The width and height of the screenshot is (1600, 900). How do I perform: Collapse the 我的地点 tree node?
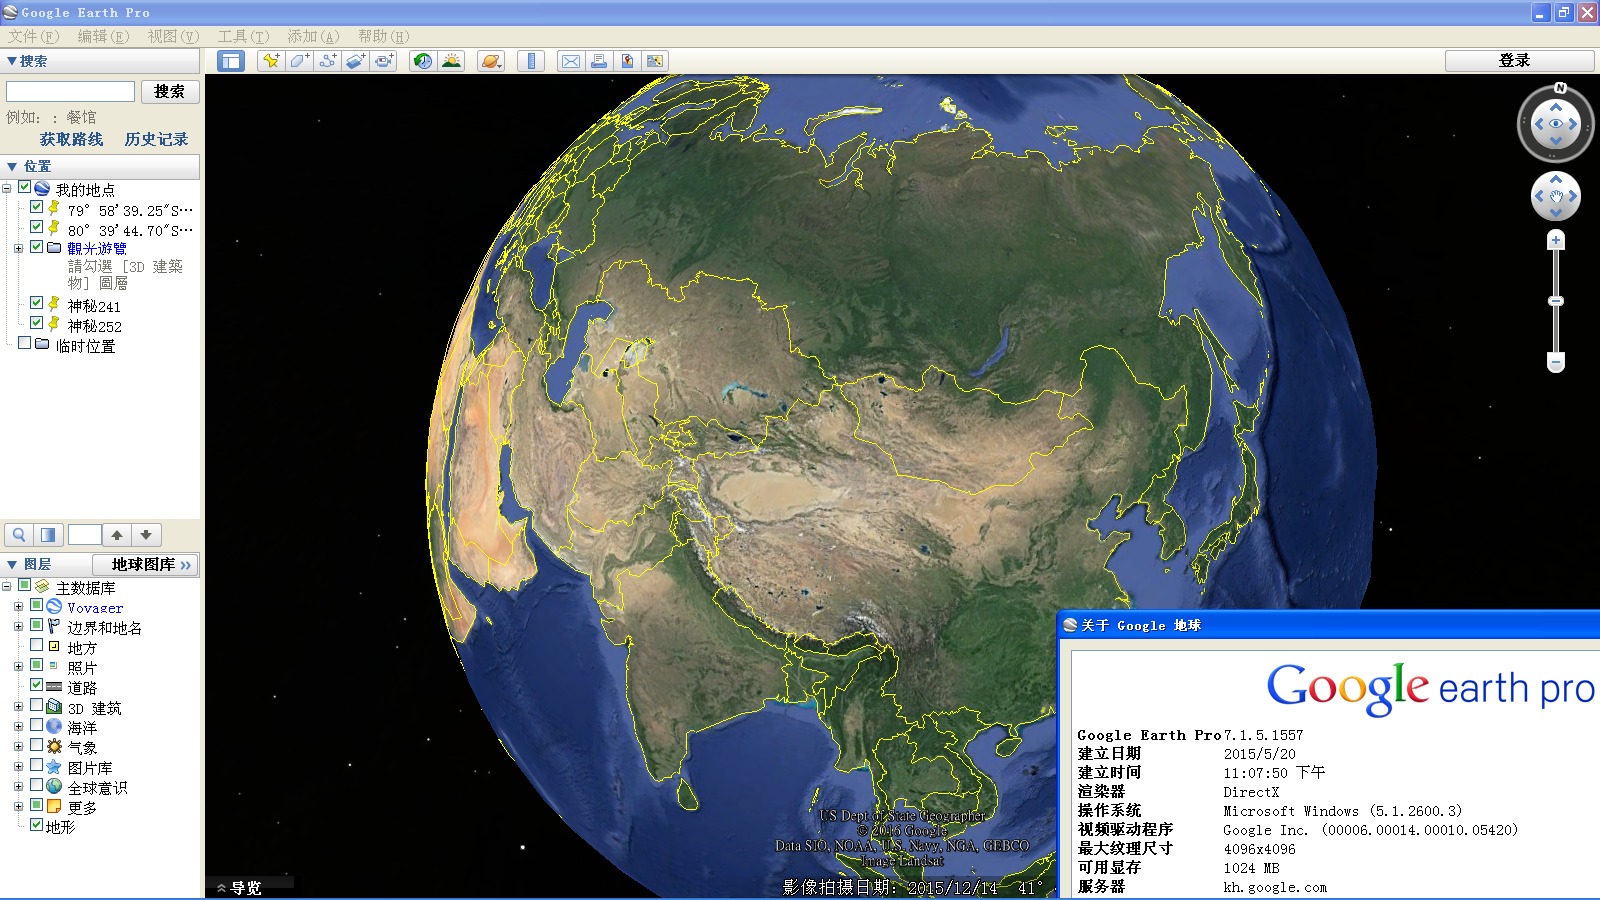pyautogui.click(x=7, y=188)
